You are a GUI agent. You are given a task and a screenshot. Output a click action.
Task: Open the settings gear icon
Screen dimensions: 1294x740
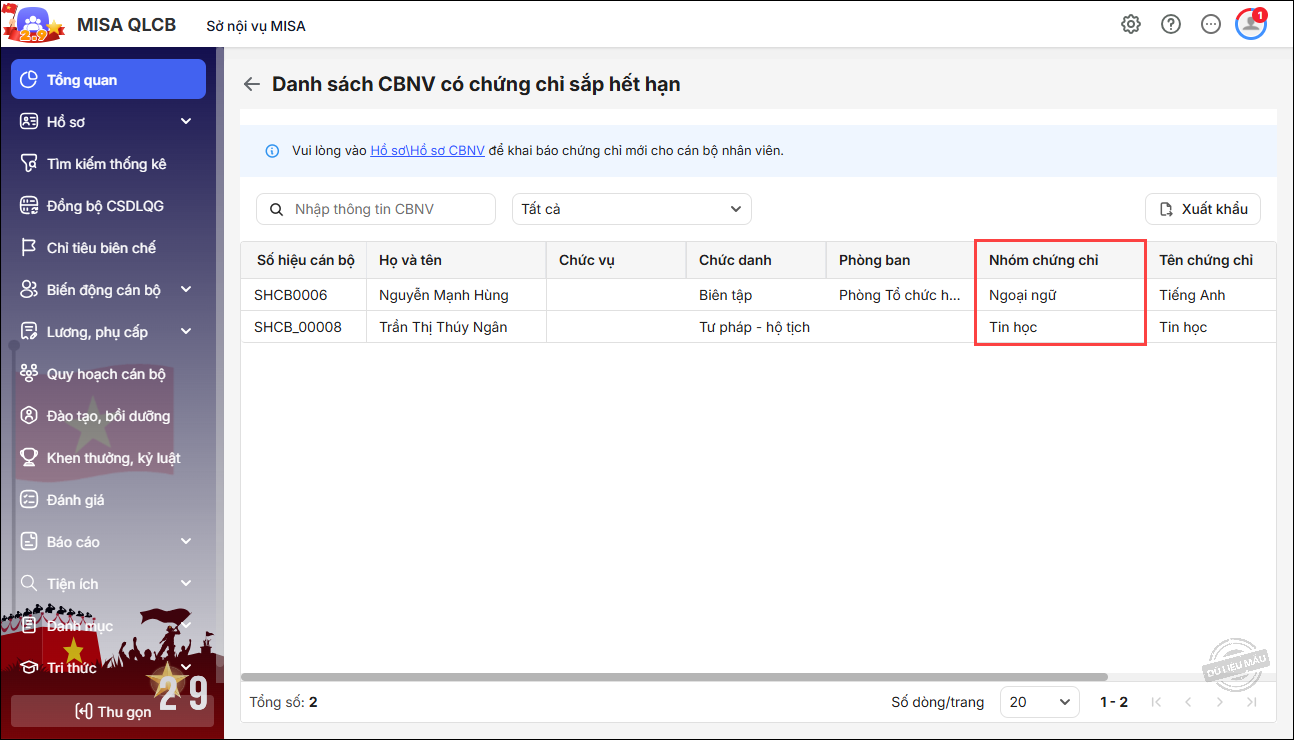(x=1131, y=25)
